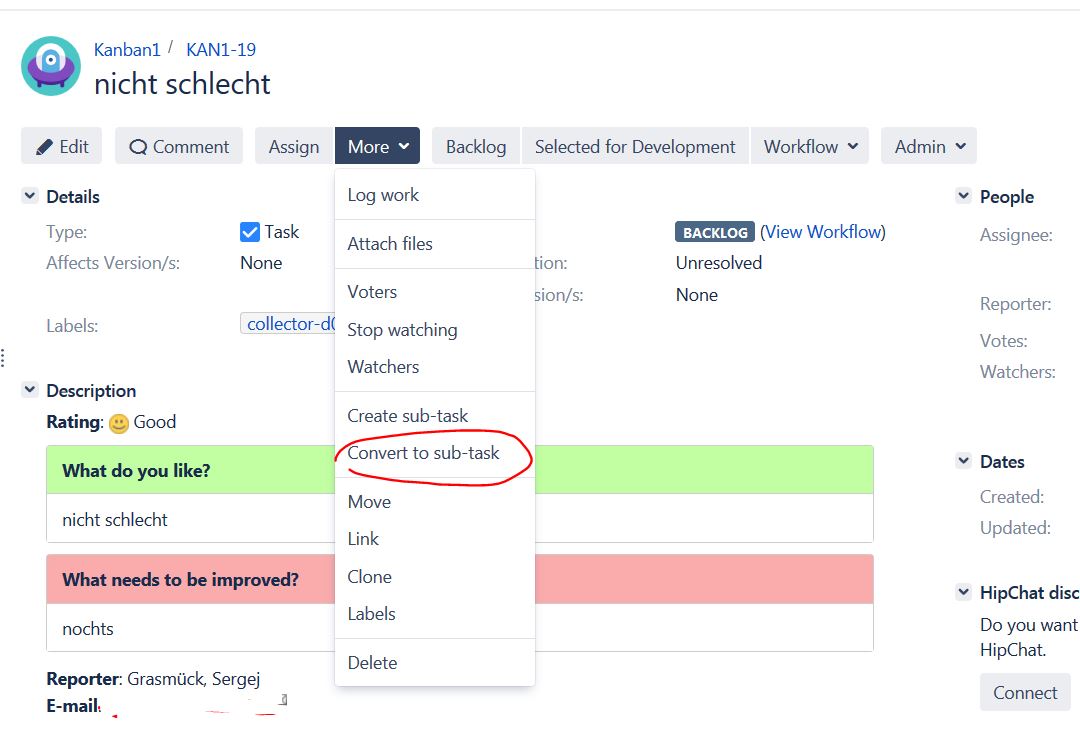Click the What needs to be improved? heading

(180, 580)
